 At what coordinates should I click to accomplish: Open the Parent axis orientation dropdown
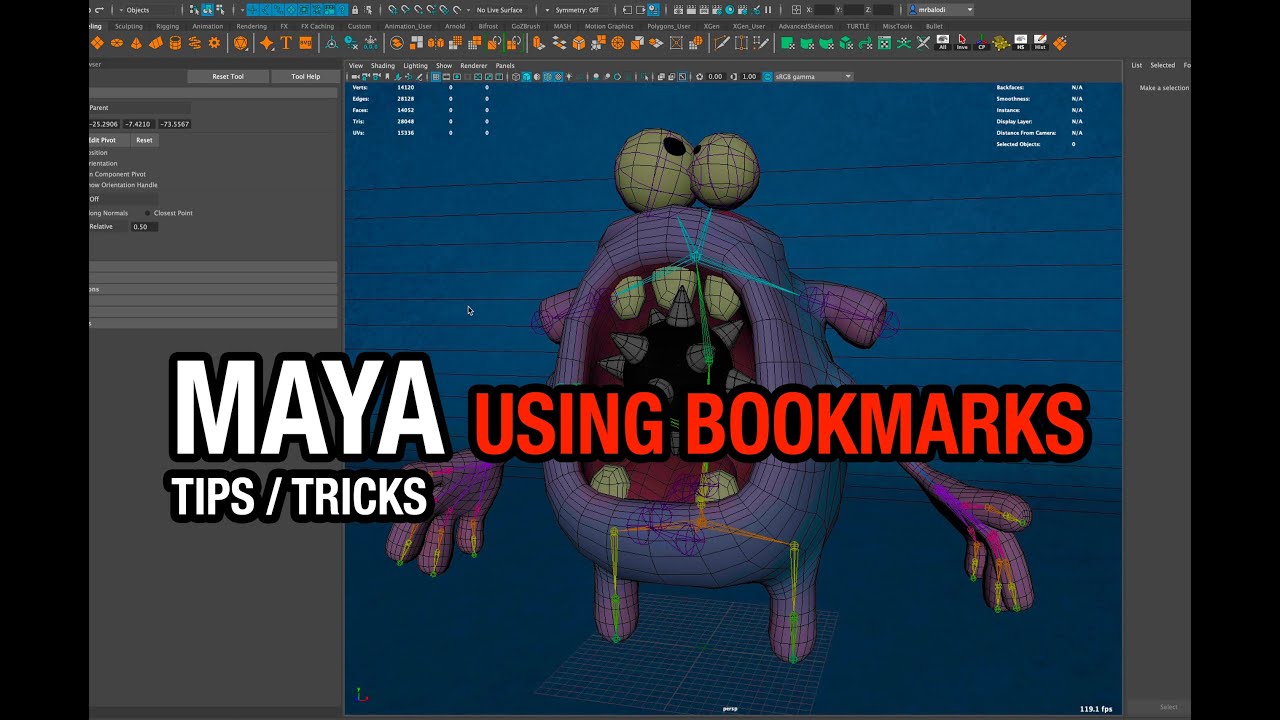pos(140,108)
